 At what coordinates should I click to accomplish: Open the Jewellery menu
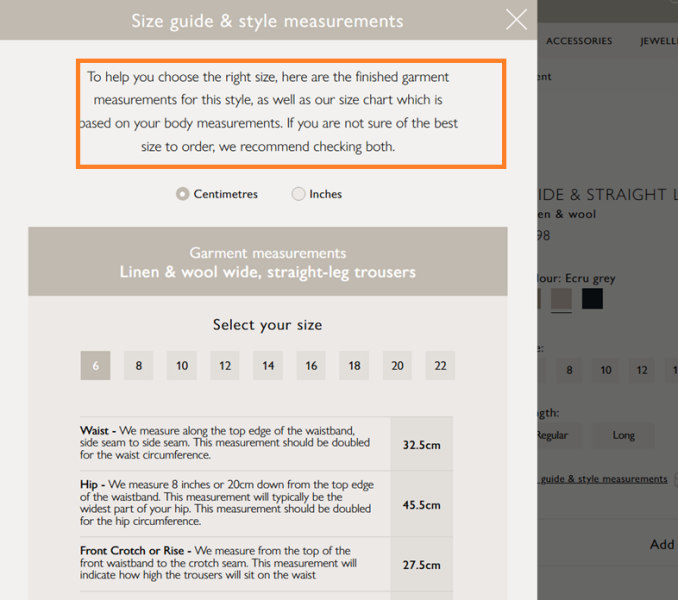click(x=659, y=41)
